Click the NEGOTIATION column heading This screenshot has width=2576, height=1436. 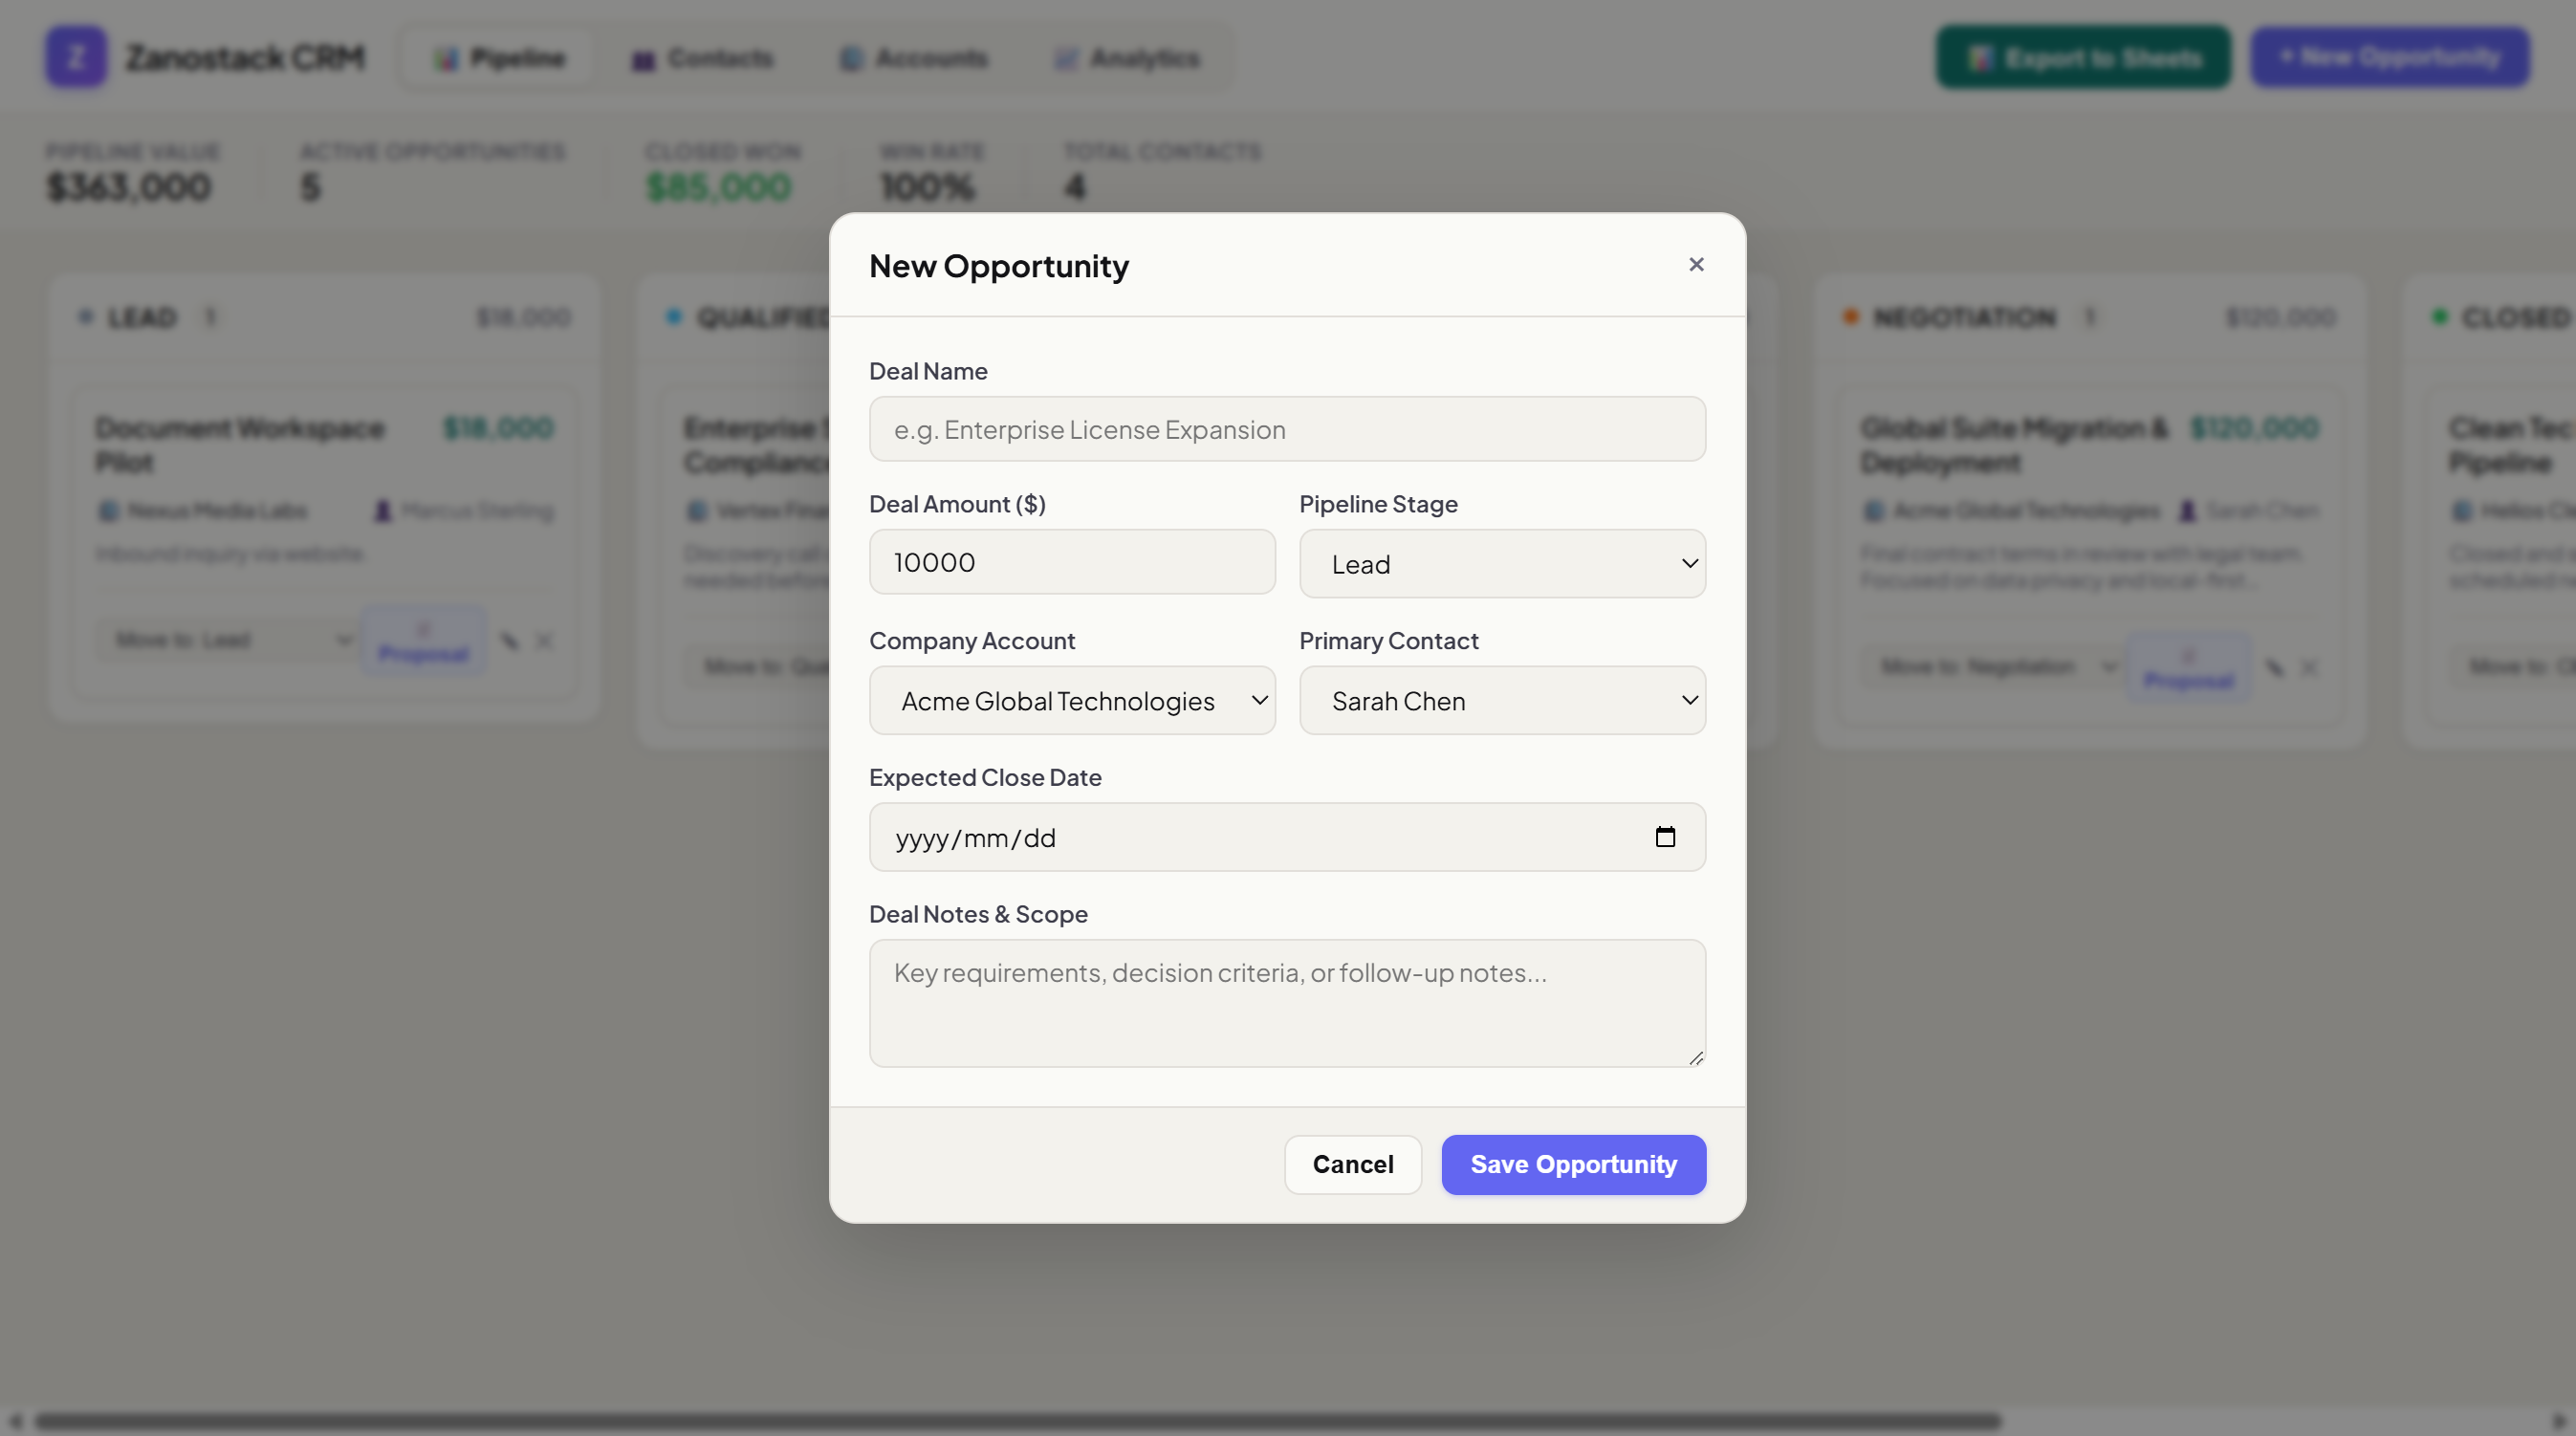coord(1965,318)
